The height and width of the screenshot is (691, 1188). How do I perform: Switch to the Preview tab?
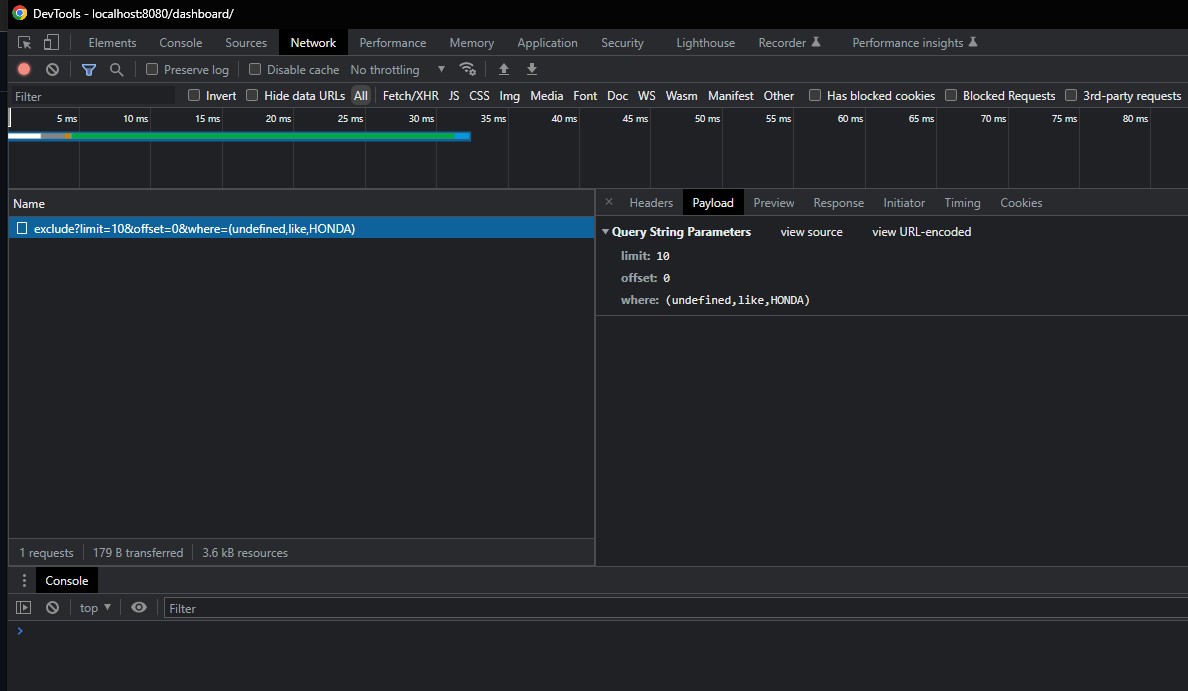click(773, 202)
